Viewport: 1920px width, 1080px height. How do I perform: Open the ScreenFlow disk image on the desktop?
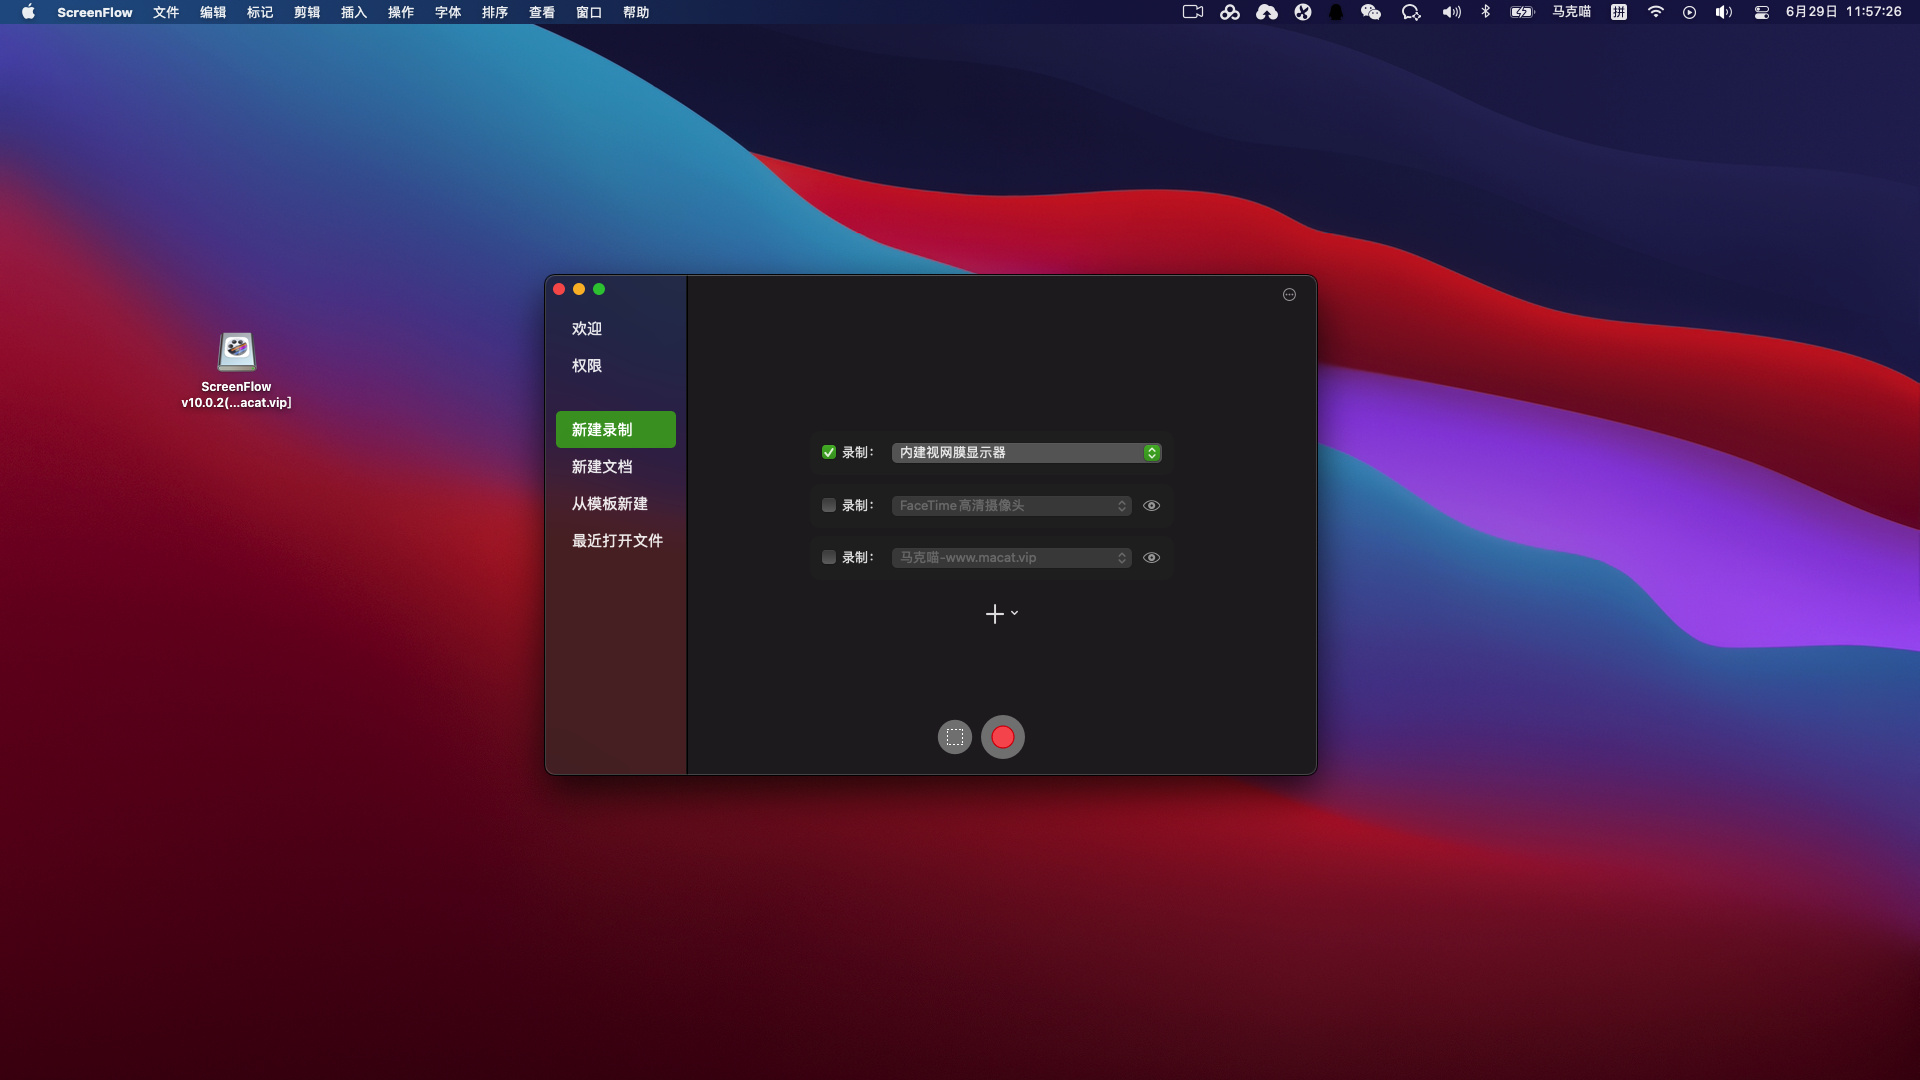pyautogui.click(x=237, y=352)
